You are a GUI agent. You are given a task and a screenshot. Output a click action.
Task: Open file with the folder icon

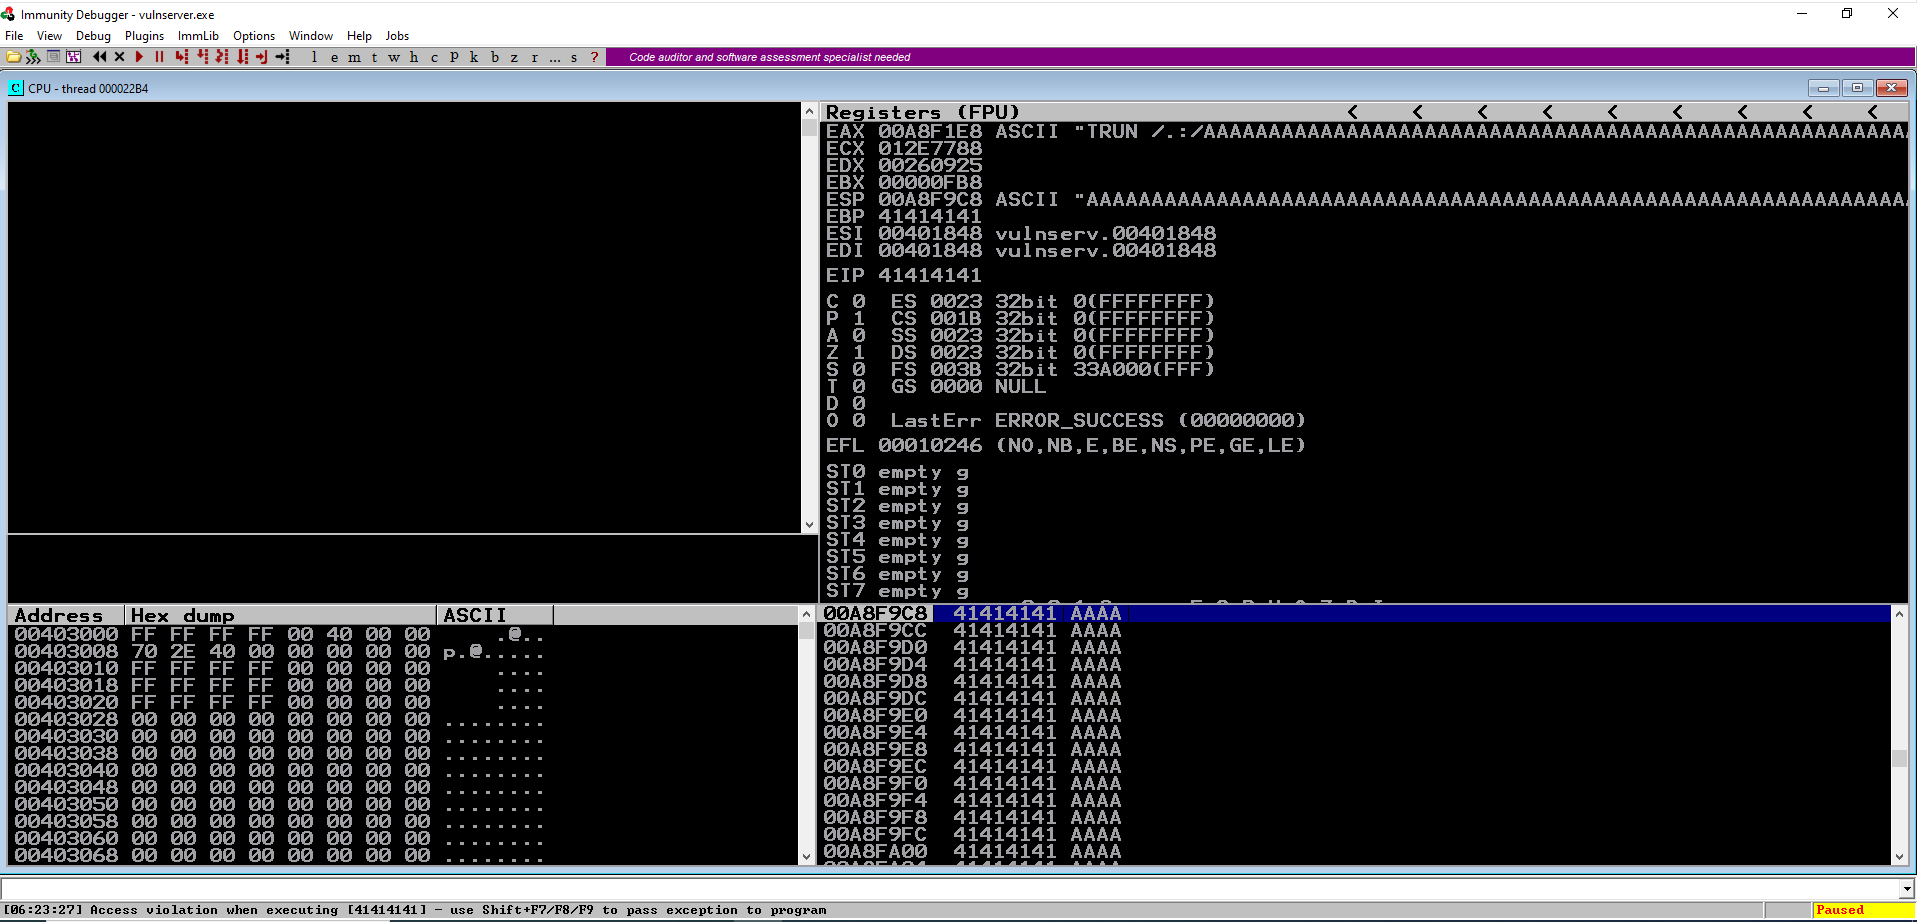coord(13,57)
